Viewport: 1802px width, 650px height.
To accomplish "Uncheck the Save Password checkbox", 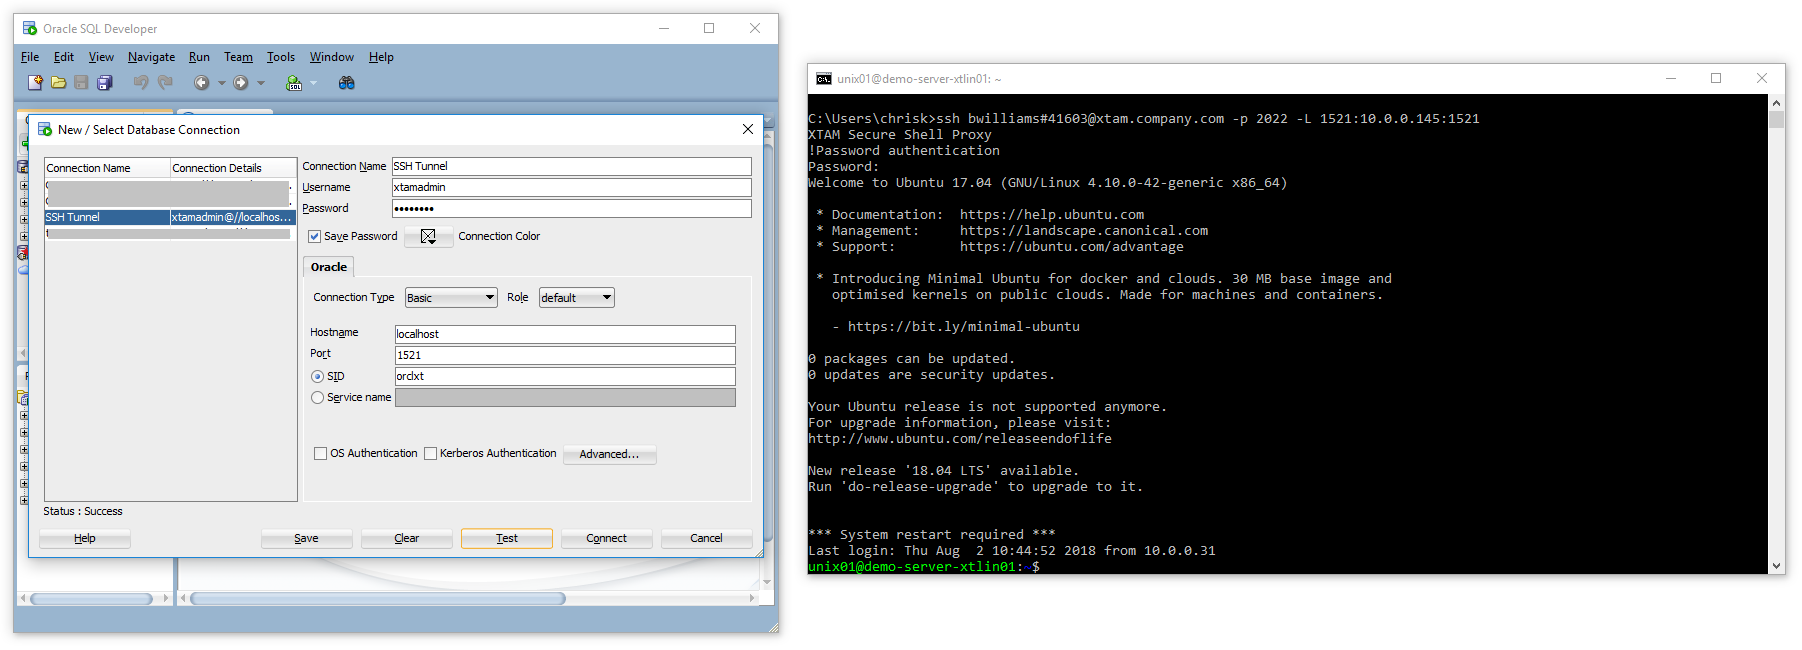I will [315, 237].
